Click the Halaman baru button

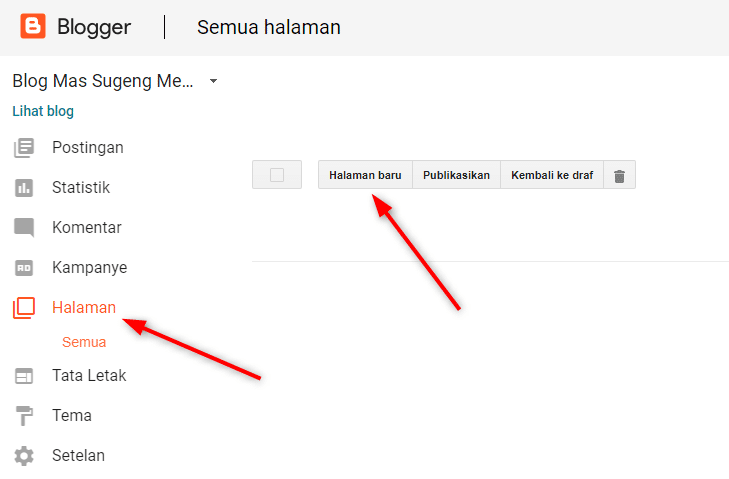(x=365, y=175)
